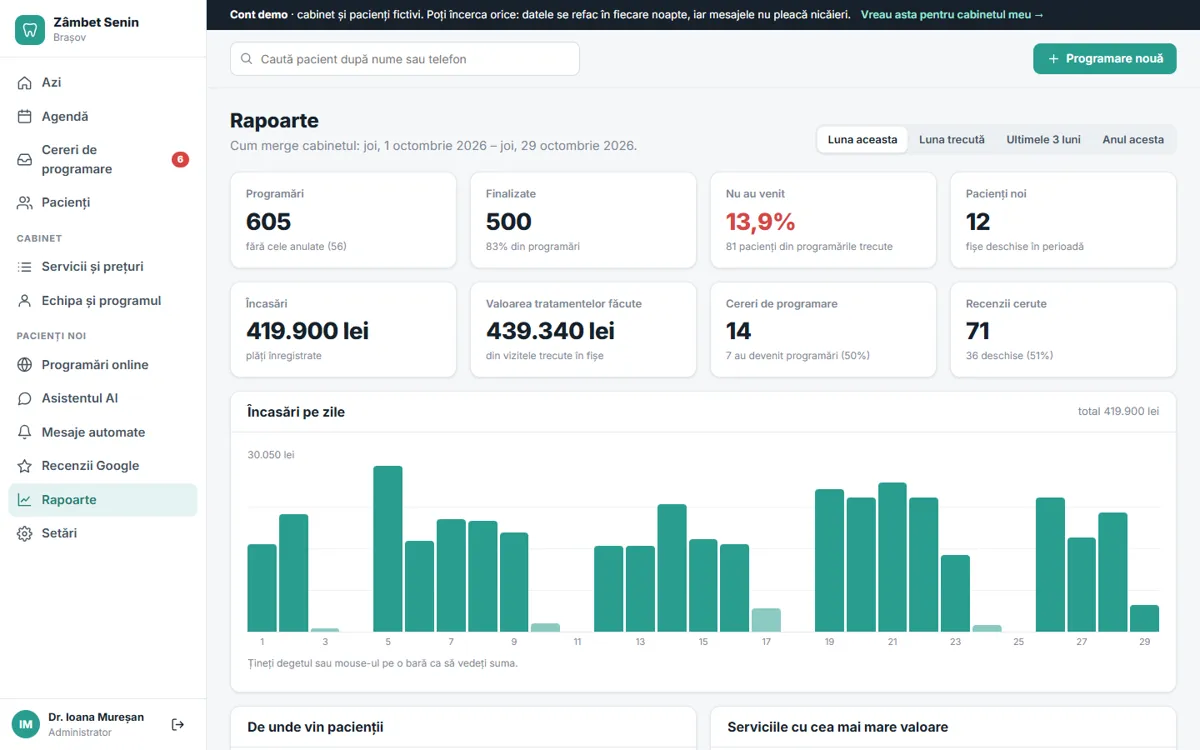Go to the Pacienți label in the sidebar
The width and height of the screenshot is (1200, 750).
pos(66,203)
